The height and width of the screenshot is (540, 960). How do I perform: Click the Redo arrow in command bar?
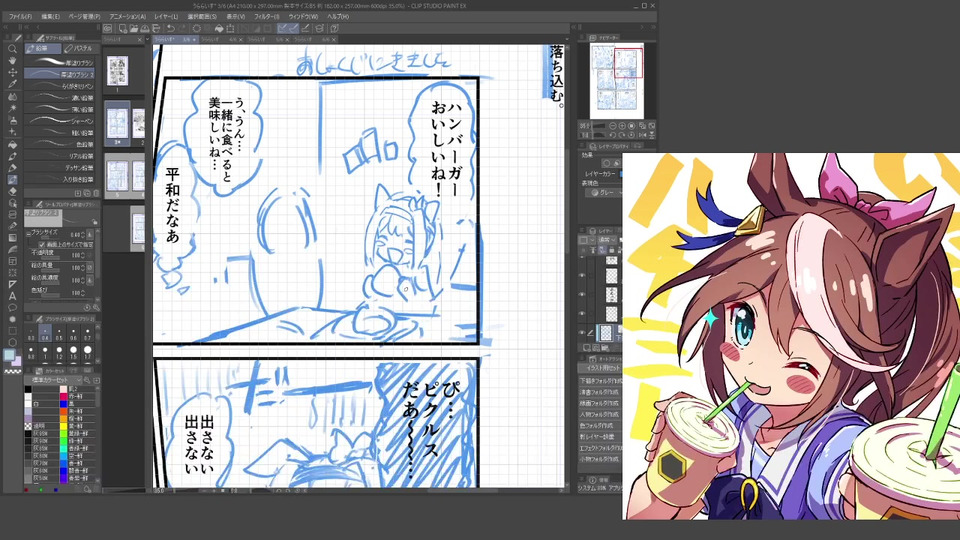click(x=182, y=28)
